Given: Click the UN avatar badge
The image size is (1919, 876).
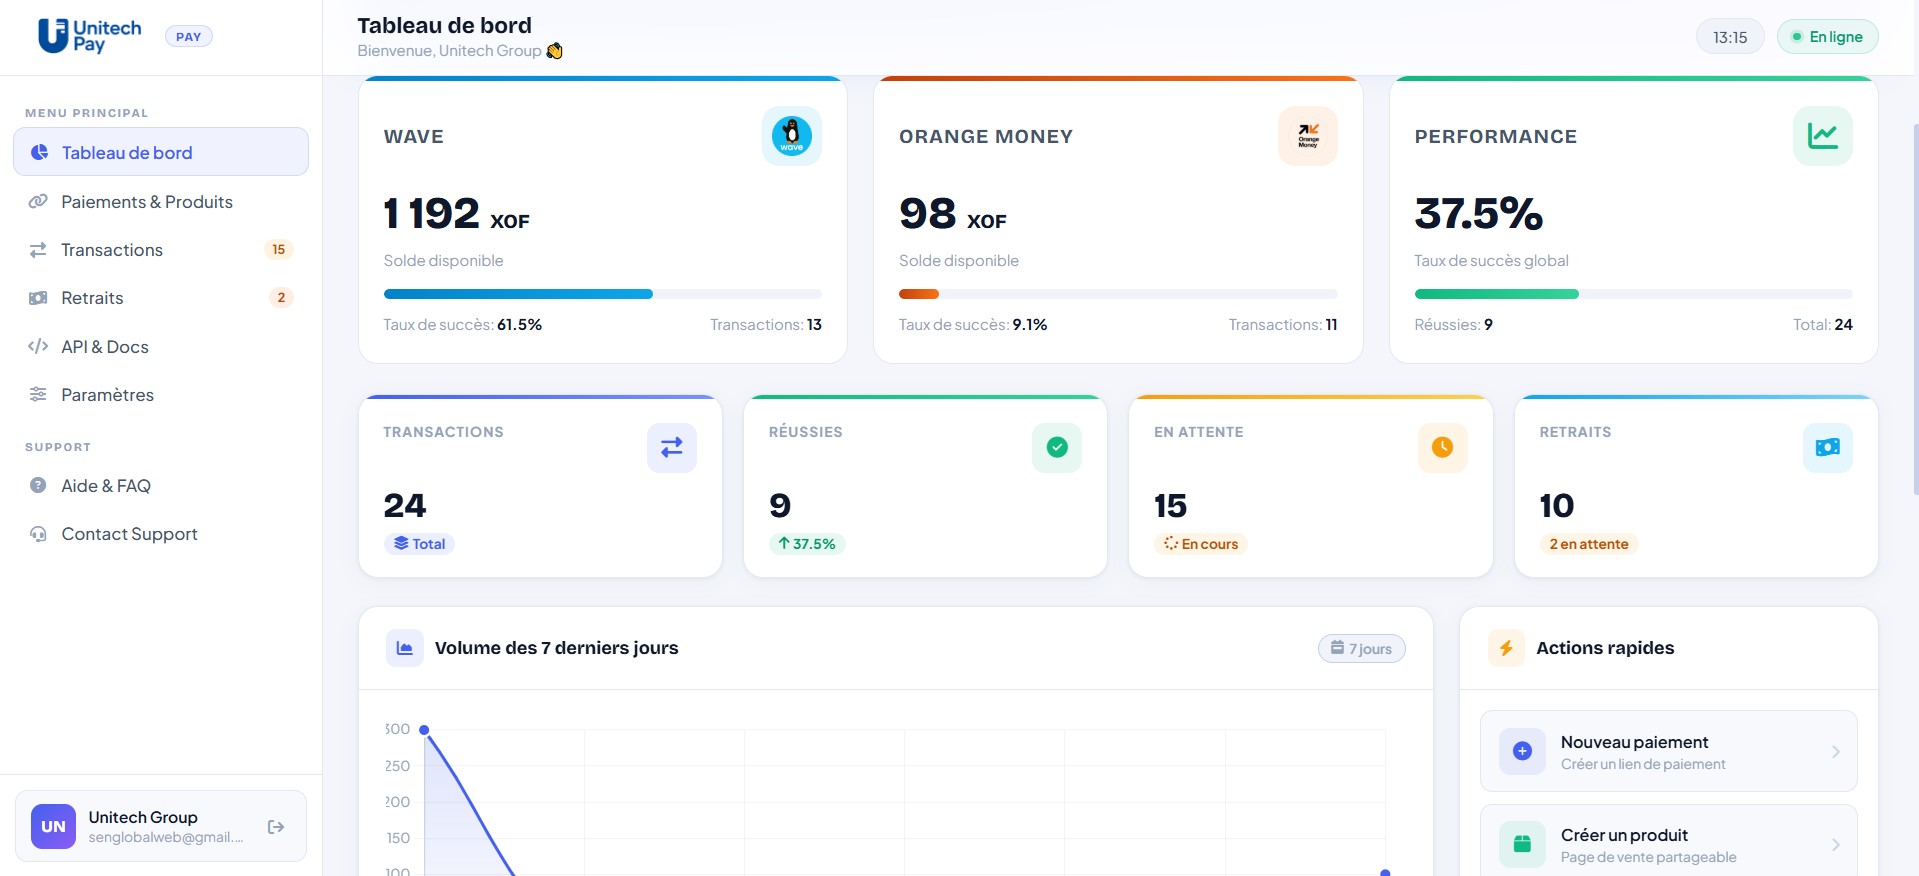Looking at the screenshot, I should click(x=53, y=827).
